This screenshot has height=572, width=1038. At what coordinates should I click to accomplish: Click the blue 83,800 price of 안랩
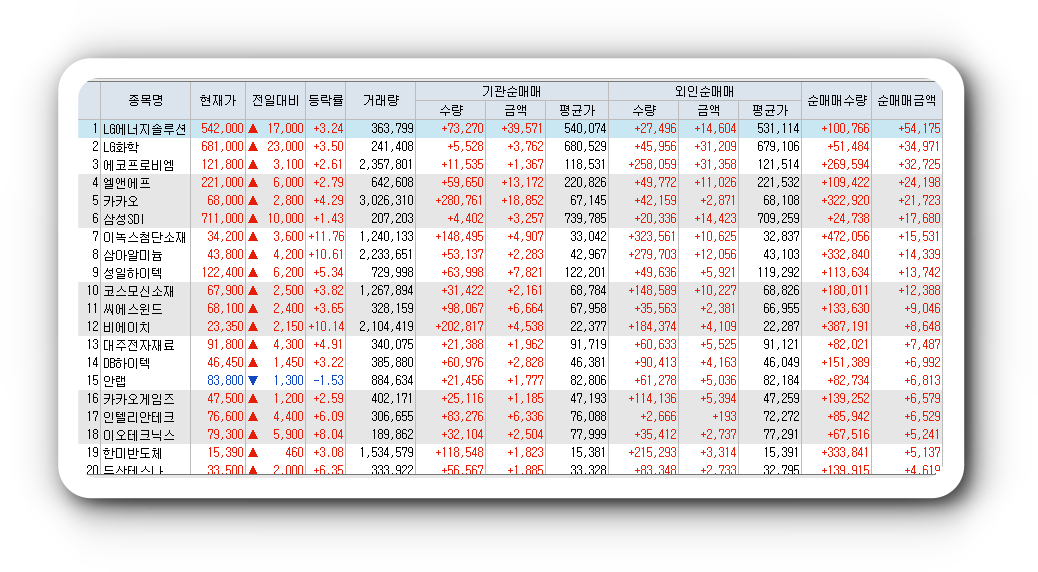(226, 381)
